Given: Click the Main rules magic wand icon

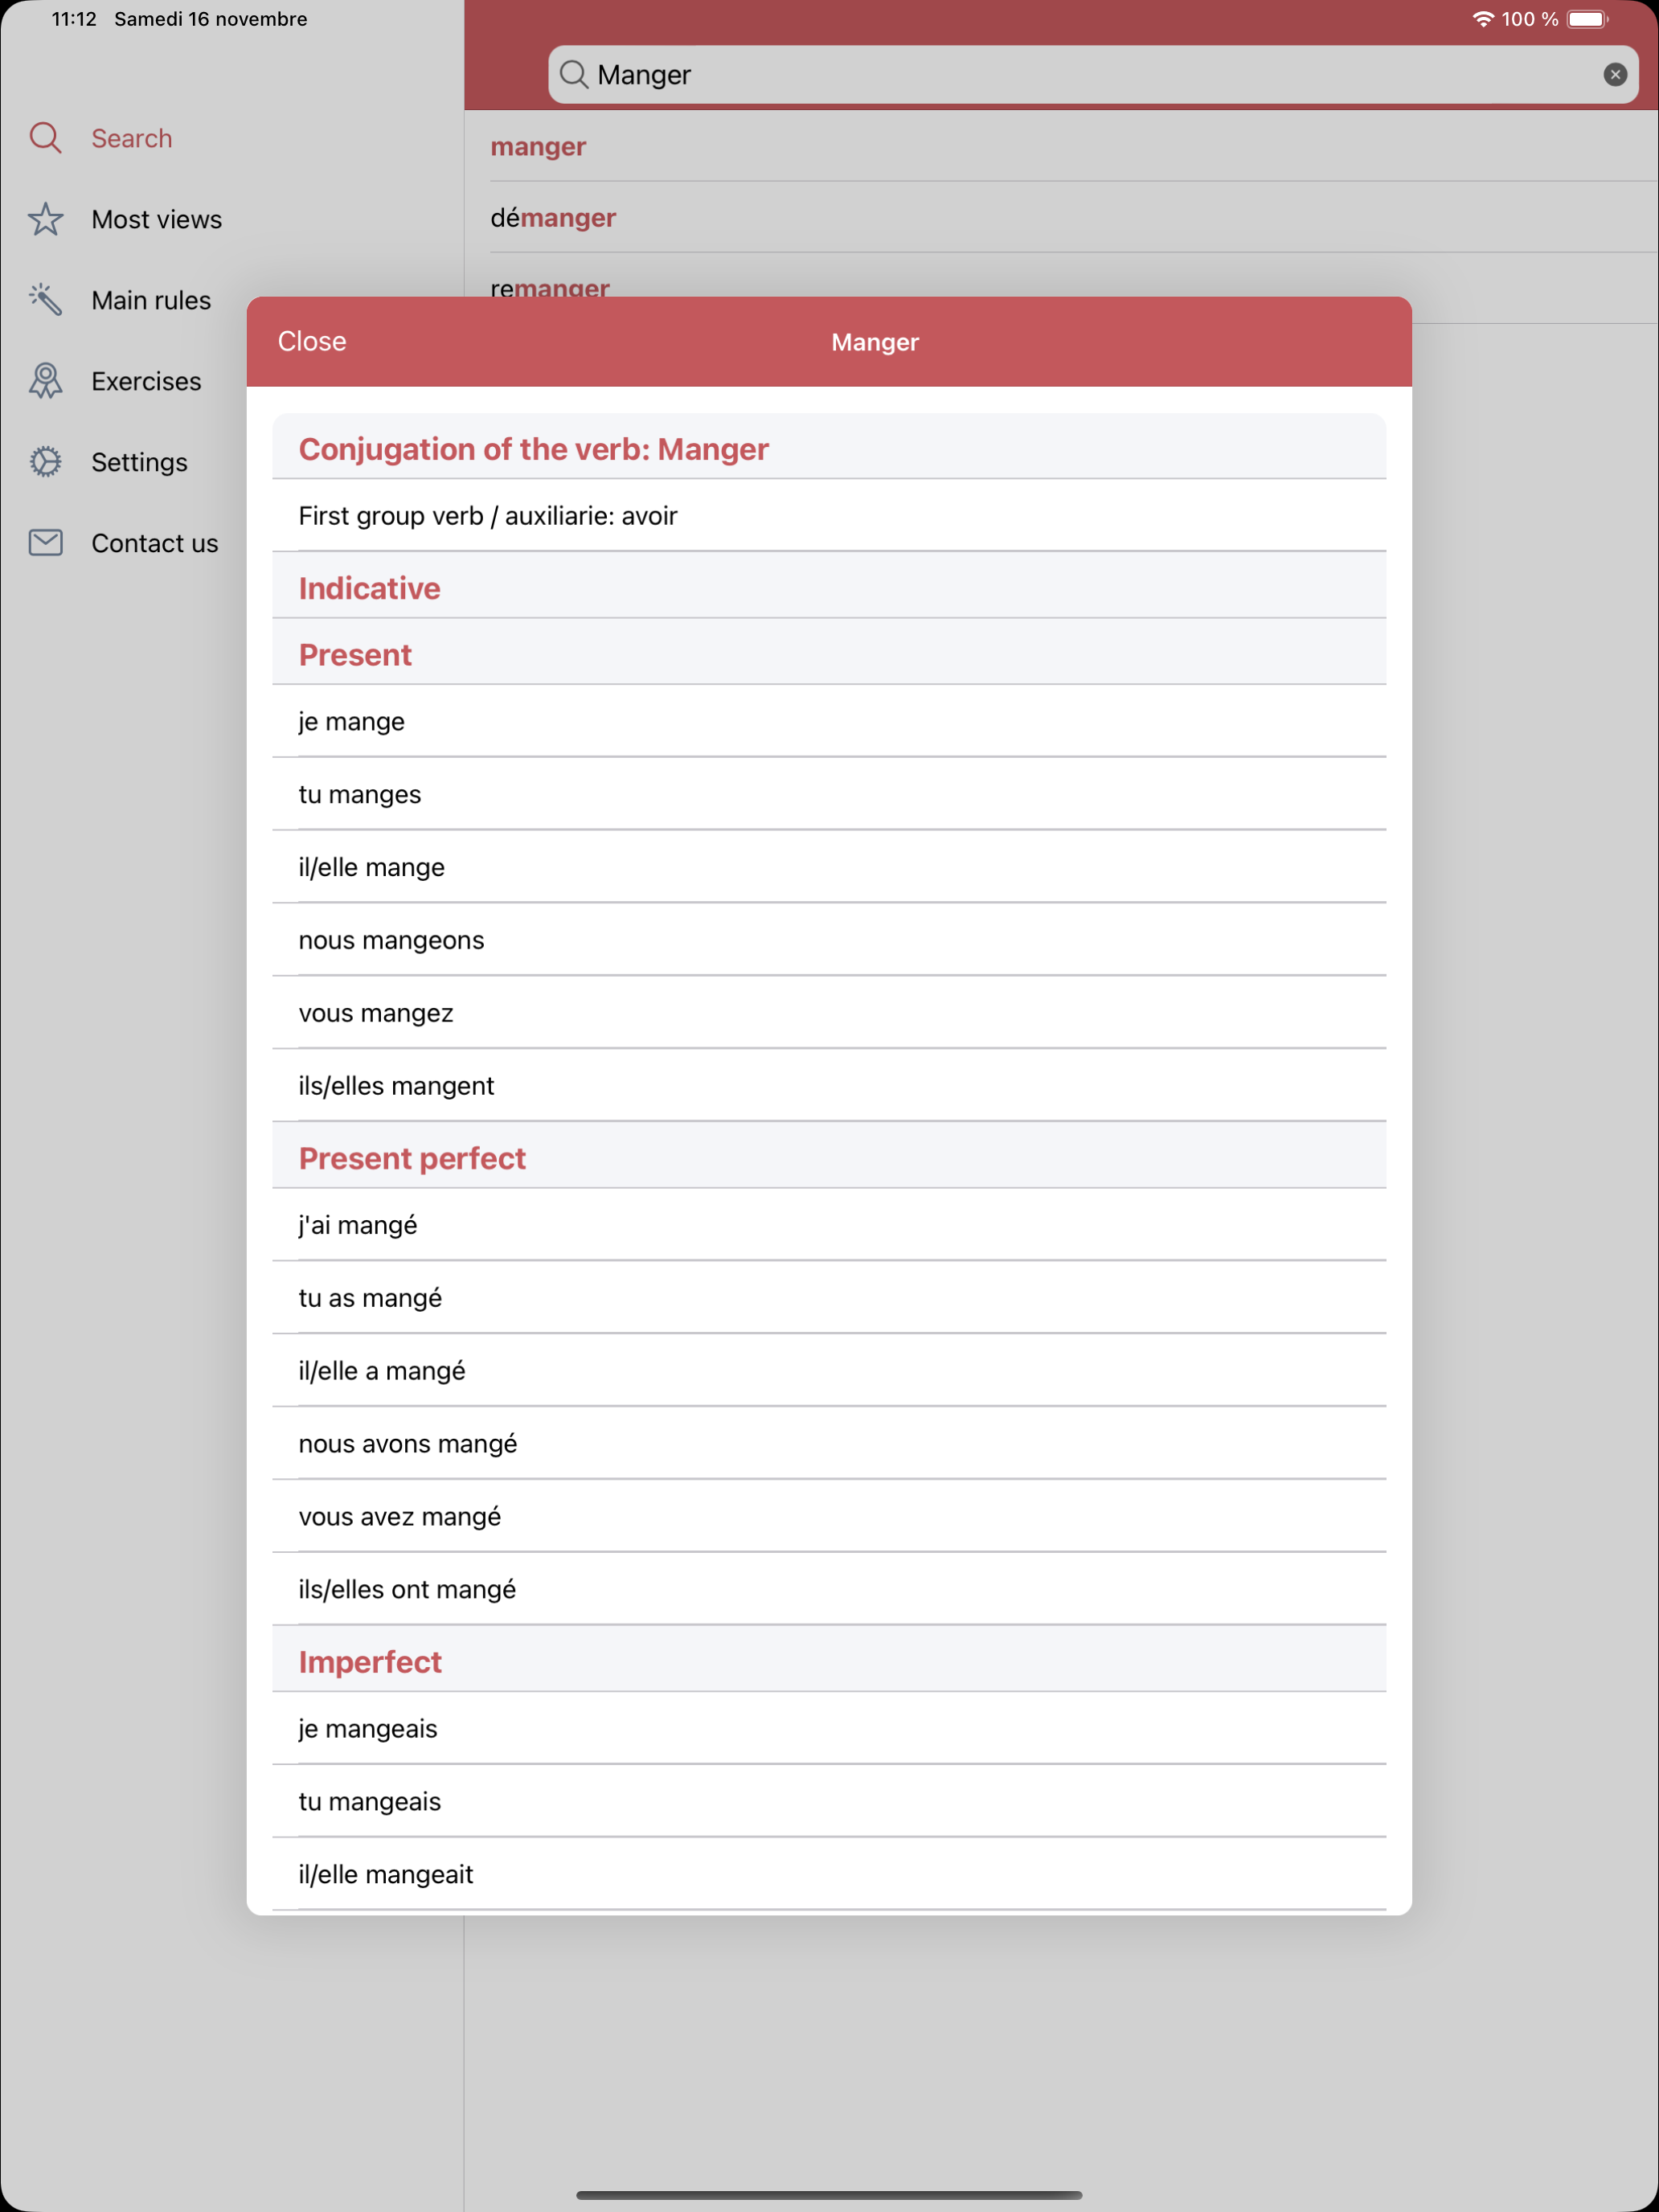Looking at the screenshot, I should coord(45,300).
